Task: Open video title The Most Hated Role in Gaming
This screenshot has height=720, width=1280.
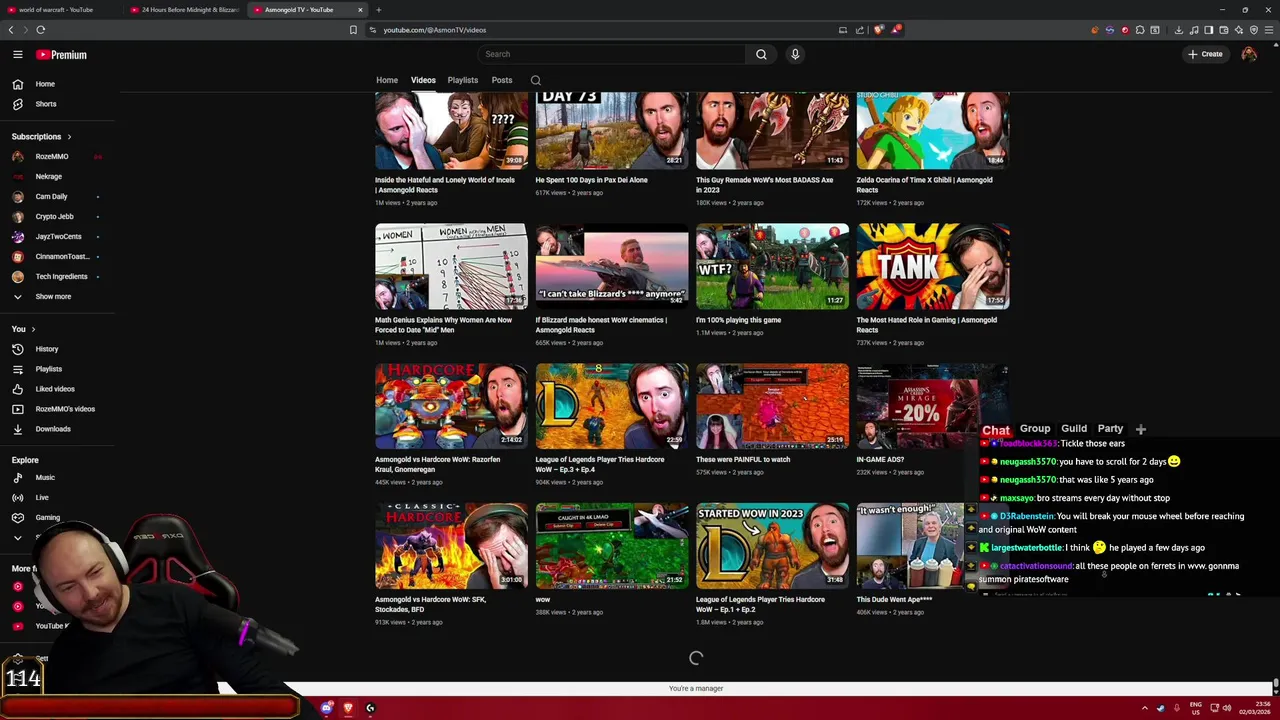Action: [926, 325]
